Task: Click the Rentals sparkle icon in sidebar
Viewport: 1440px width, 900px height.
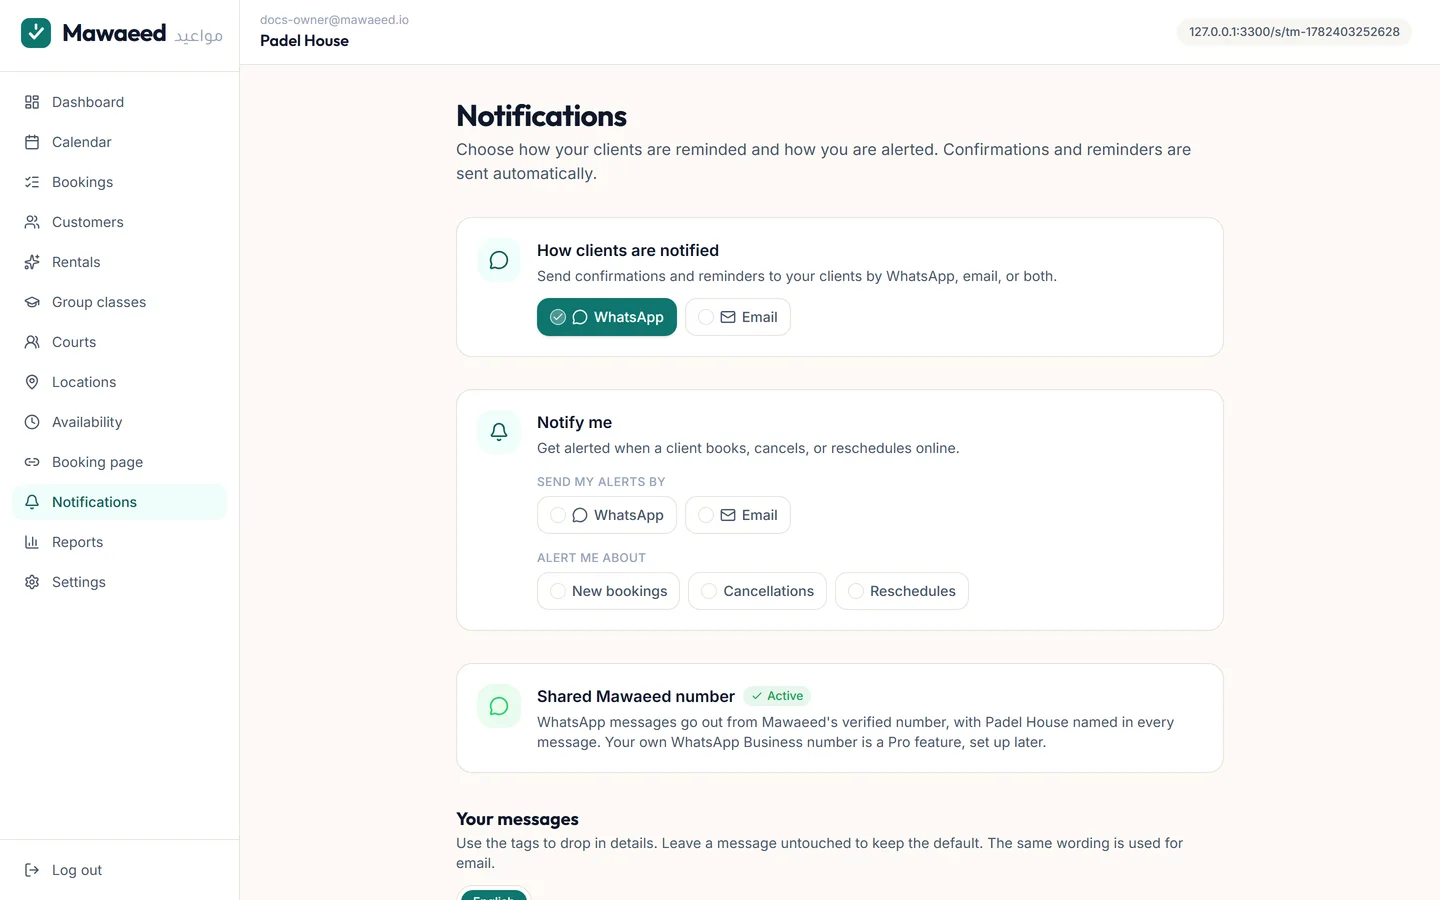Action: [x=32, y=262]
